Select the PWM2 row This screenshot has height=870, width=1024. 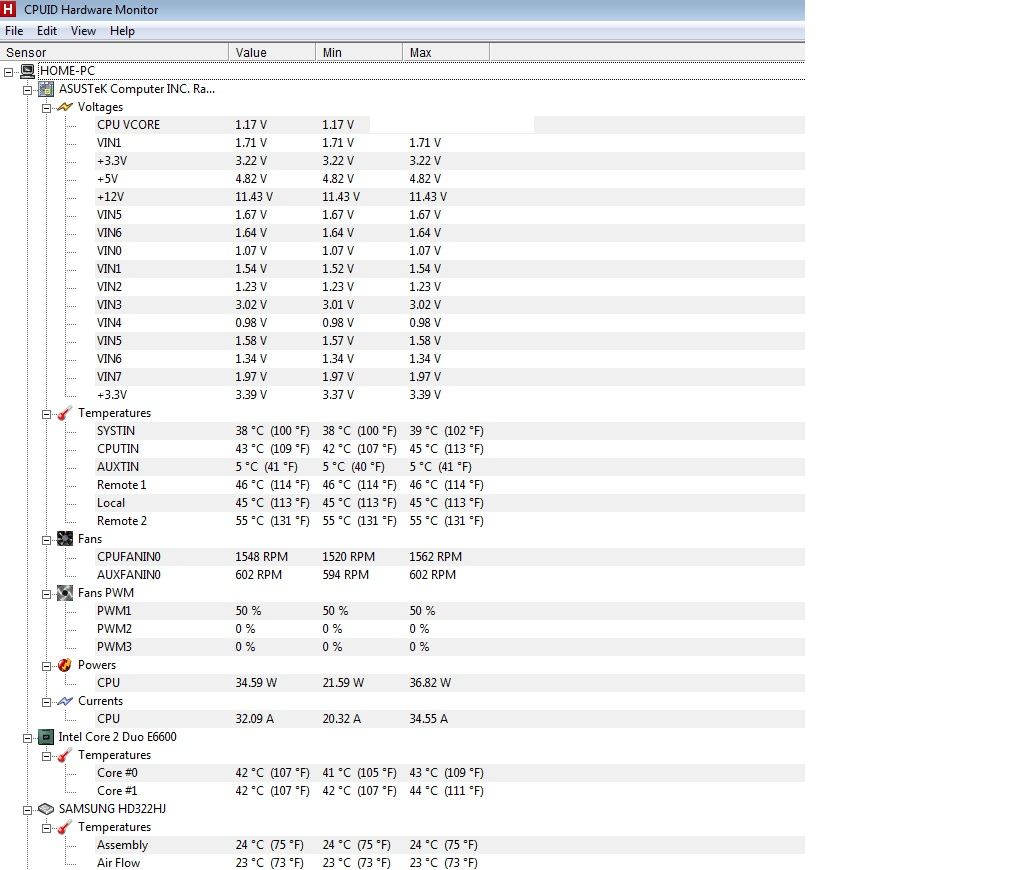click(450, 629)
